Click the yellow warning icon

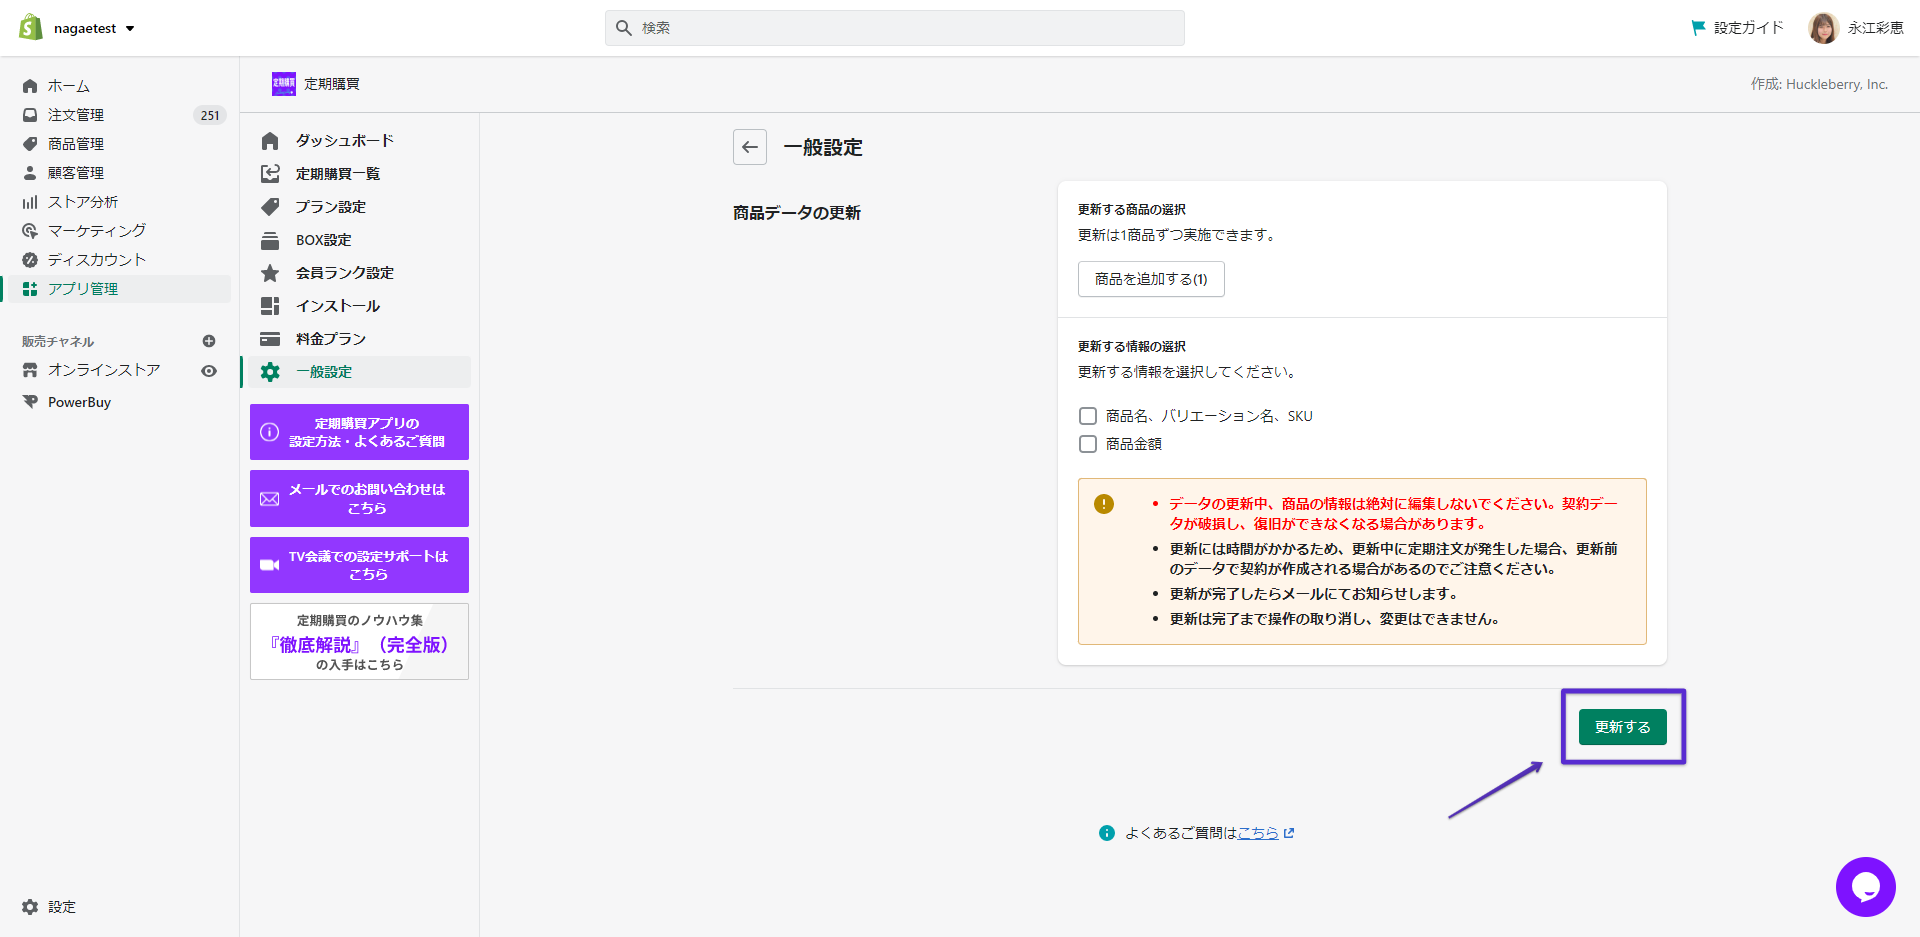[x=1104, y=504]
